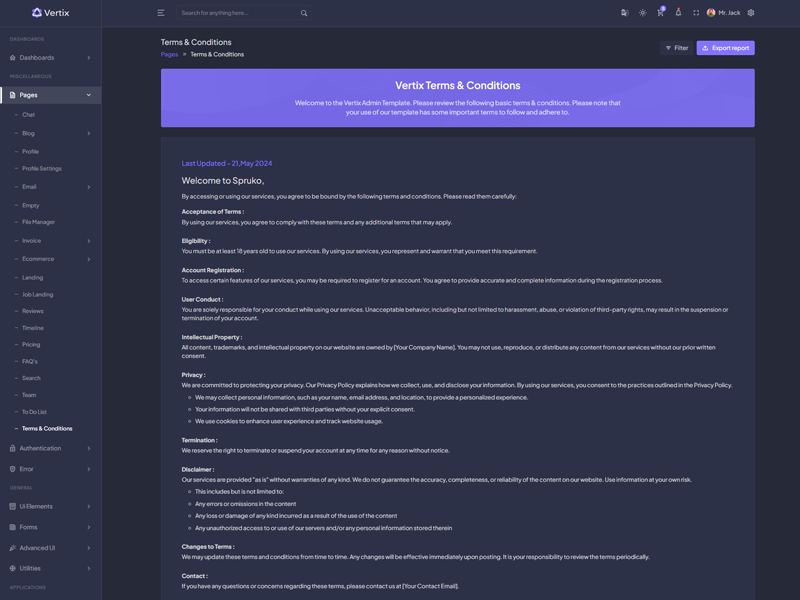Click the Filter button
800x600 pixels.
coord(677,48)
